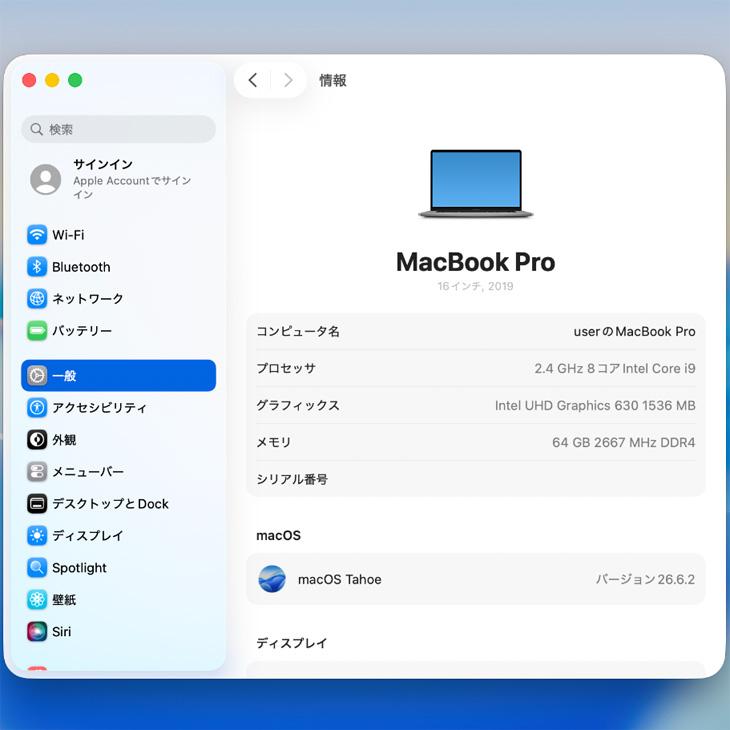Click memory value 64 GB 2667 MHz DDR4
The image size is (730, 730).
click(x=623, y=442)
